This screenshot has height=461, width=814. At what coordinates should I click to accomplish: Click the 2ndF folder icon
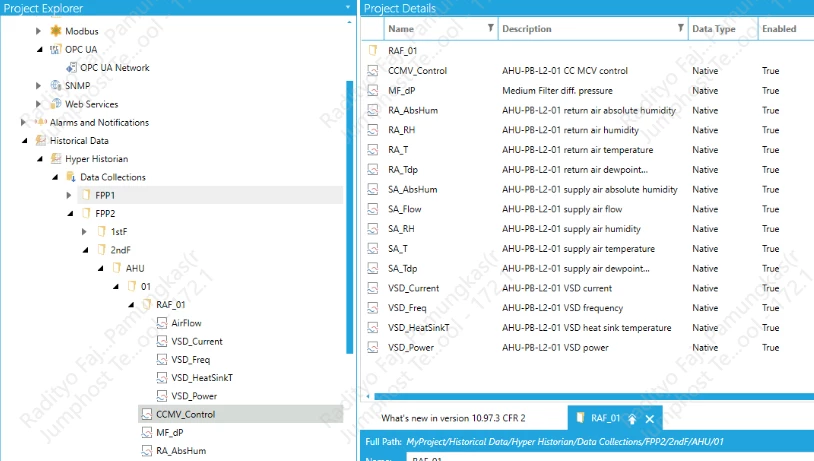pyautogui.click(x=102, y=250)
